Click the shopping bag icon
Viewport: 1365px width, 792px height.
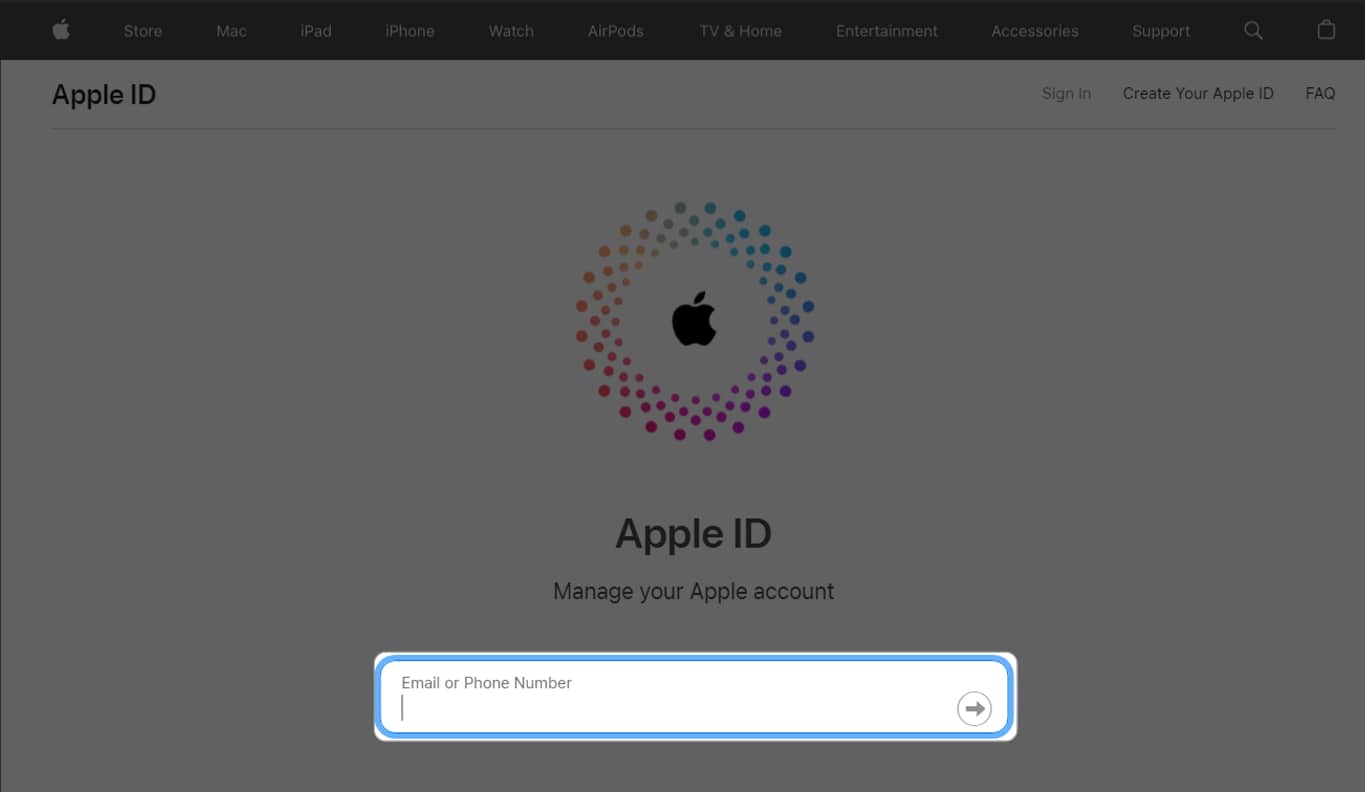pyautogui.click(x=1326, y=30)
